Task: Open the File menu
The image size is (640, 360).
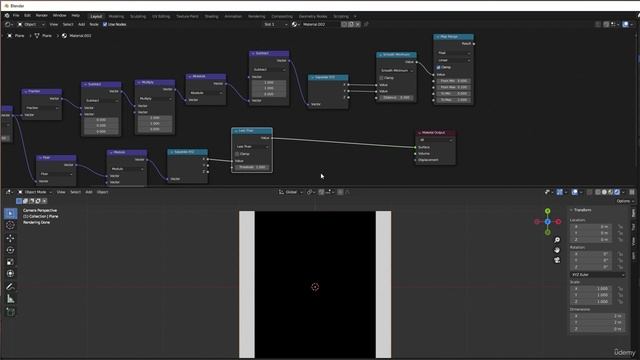Action: coord(16,16)
